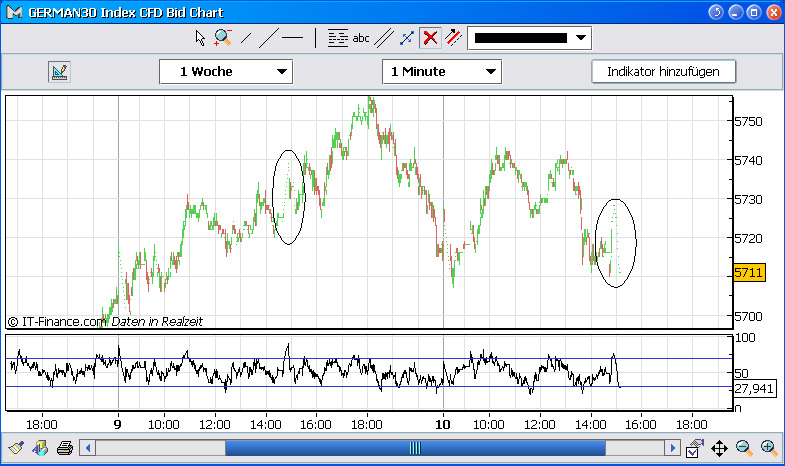Expand the line color dropdown

click(581, 38)
